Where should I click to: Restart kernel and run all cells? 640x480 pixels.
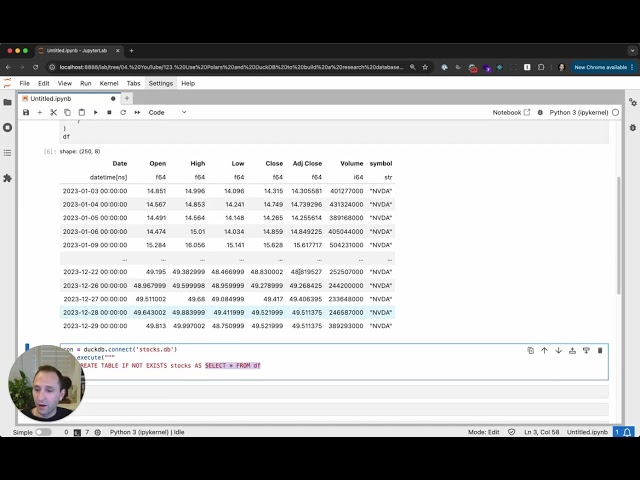(137, 112)
